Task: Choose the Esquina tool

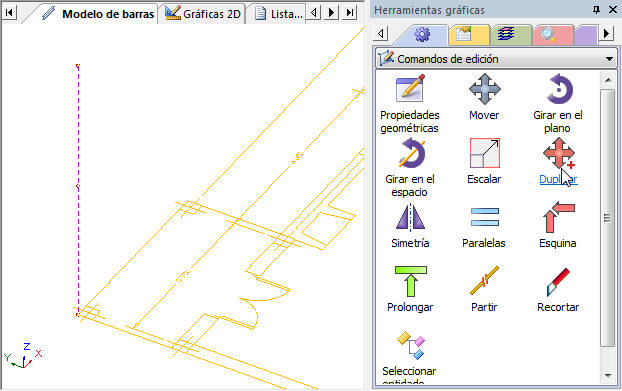Action: pyautogui.click(x=558, y=226)
